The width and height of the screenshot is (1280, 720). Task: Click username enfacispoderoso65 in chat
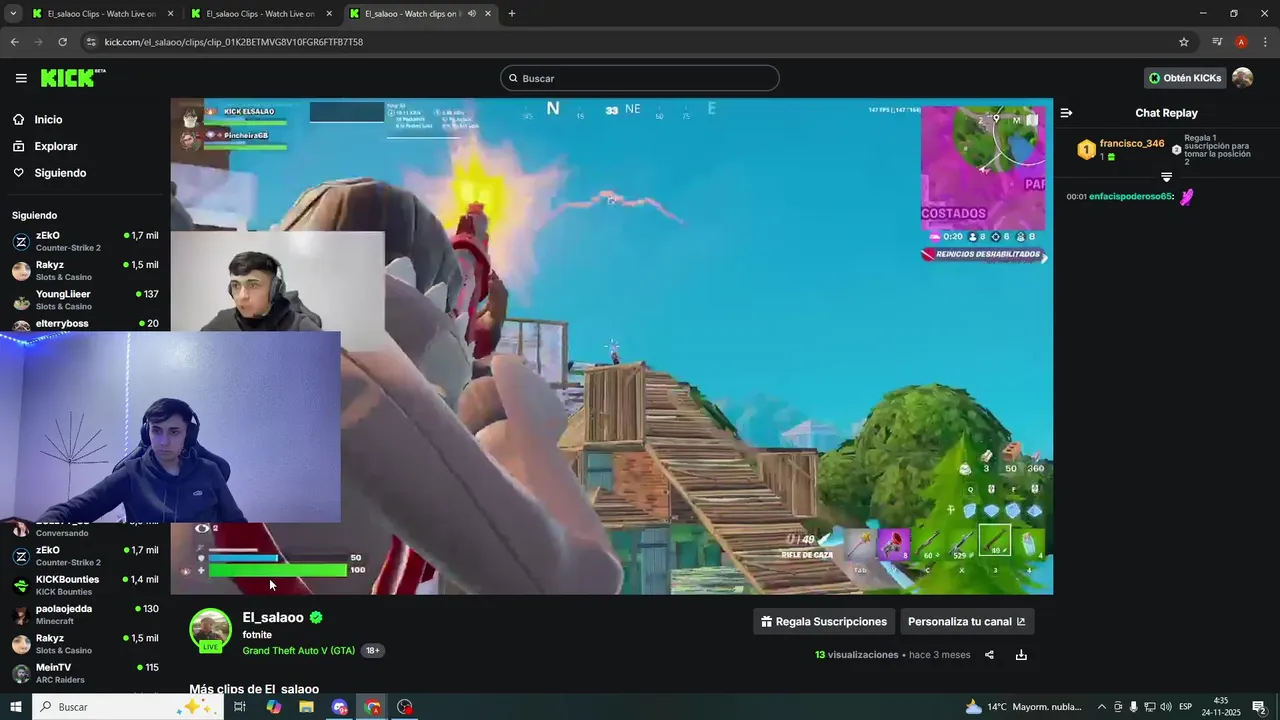coord(1131,197)
